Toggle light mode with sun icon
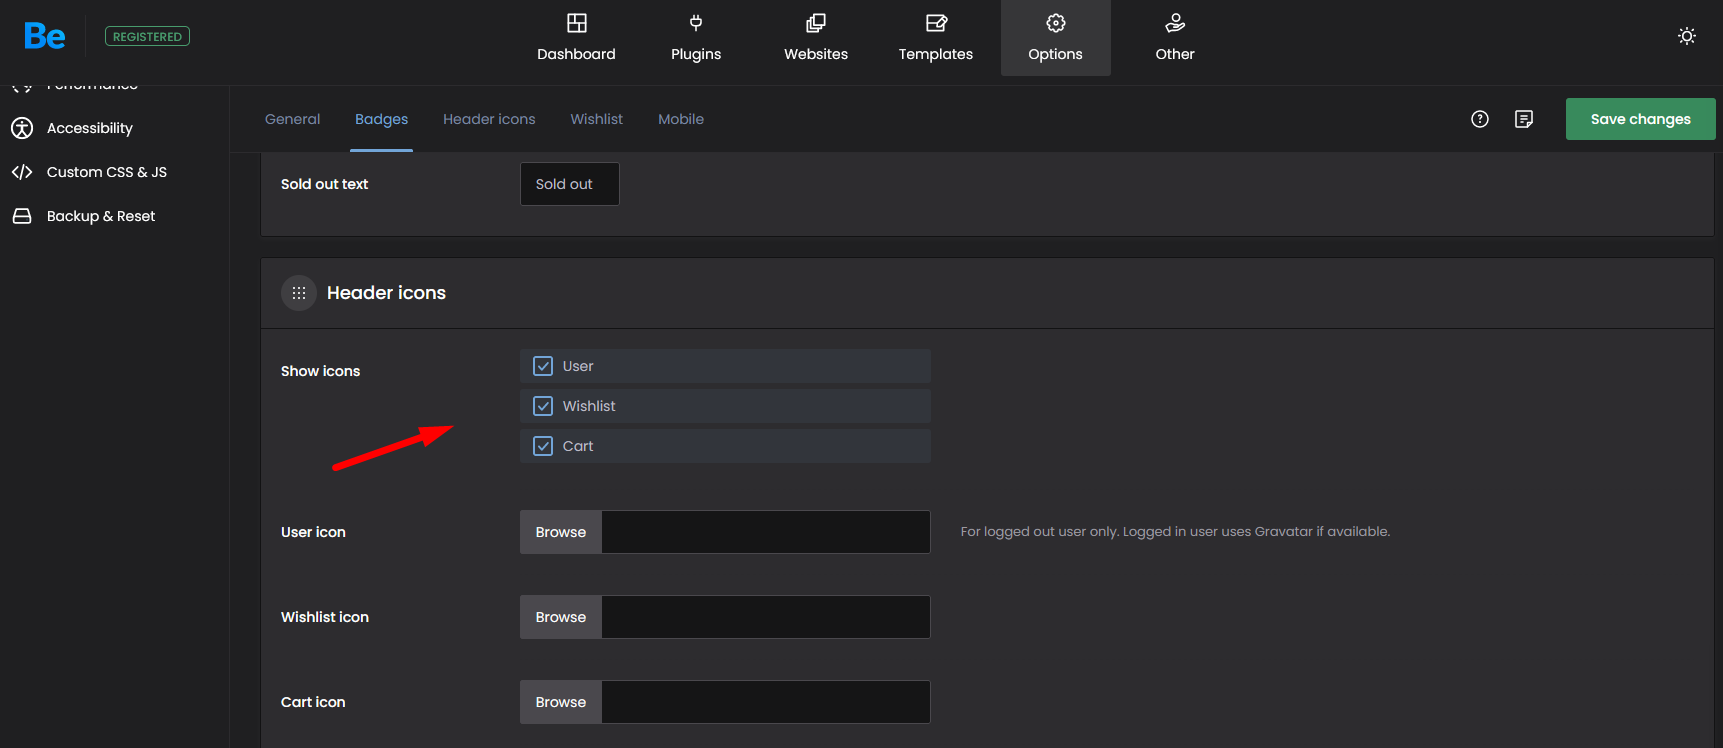This screenshot has width=1723, height=748. pyautogui.click(x=1687, y=36)
